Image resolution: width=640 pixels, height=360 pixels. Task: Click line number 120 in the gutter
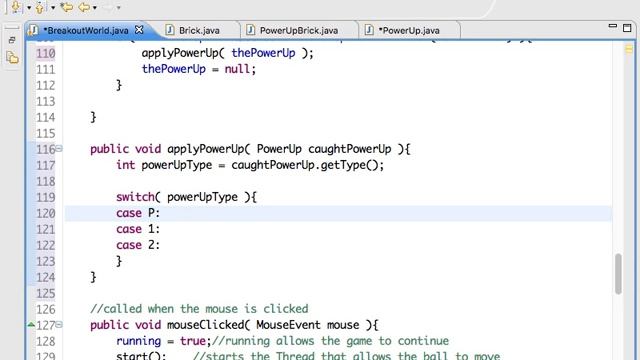pos(45,213)
